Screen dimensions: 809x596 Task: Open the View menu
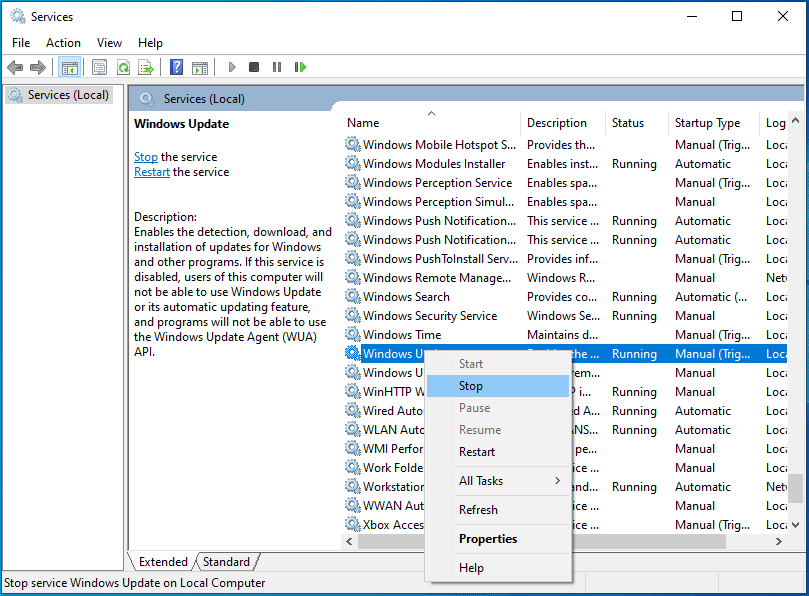tap(109, 43)
